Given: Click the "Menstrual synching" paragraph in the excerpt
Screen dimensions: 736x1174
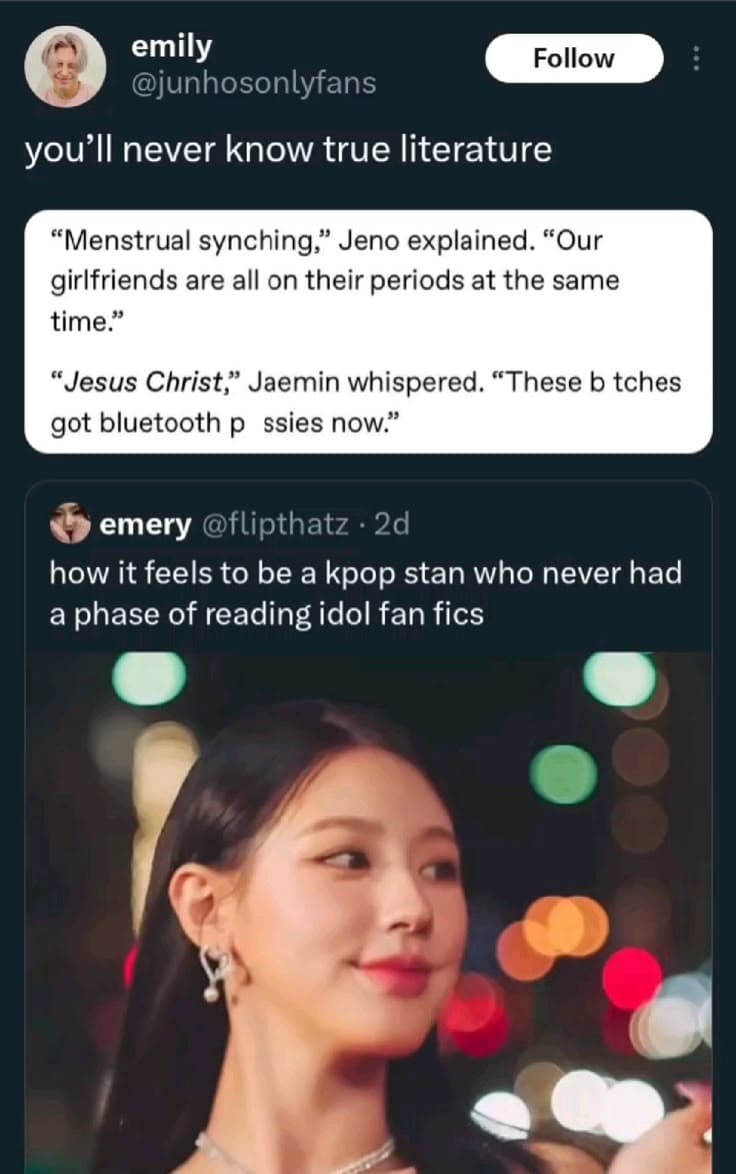Looking at the screenshot, I should 335,281.
